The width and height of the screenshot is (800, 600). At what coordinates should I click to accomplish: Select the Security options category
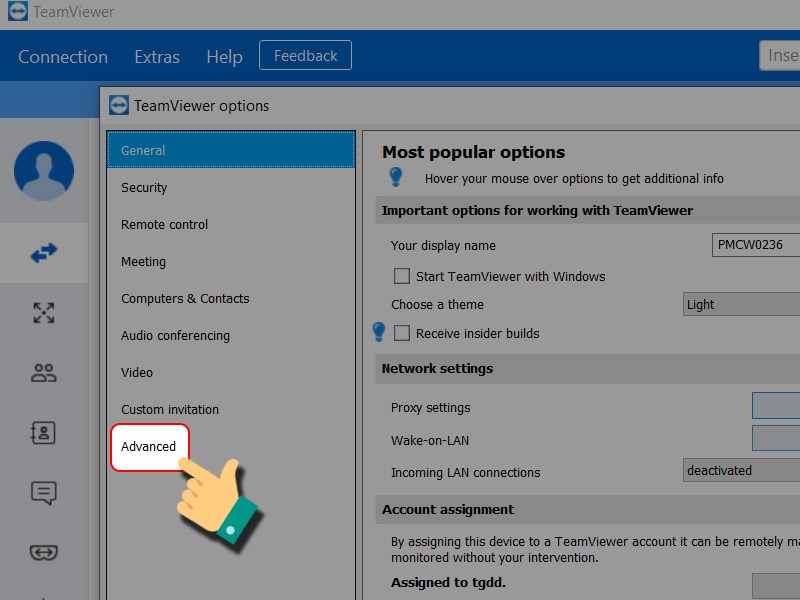point(231,187)
